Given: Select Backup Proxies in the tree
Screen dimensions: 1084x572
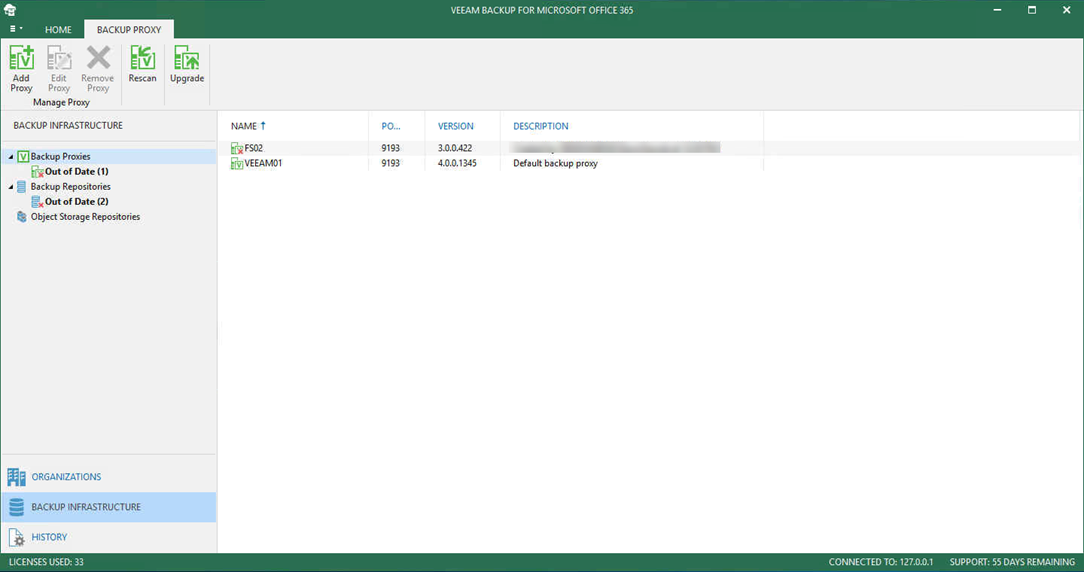Looking at the screenshot, I should pyautogui.click(x=60, y=156).
